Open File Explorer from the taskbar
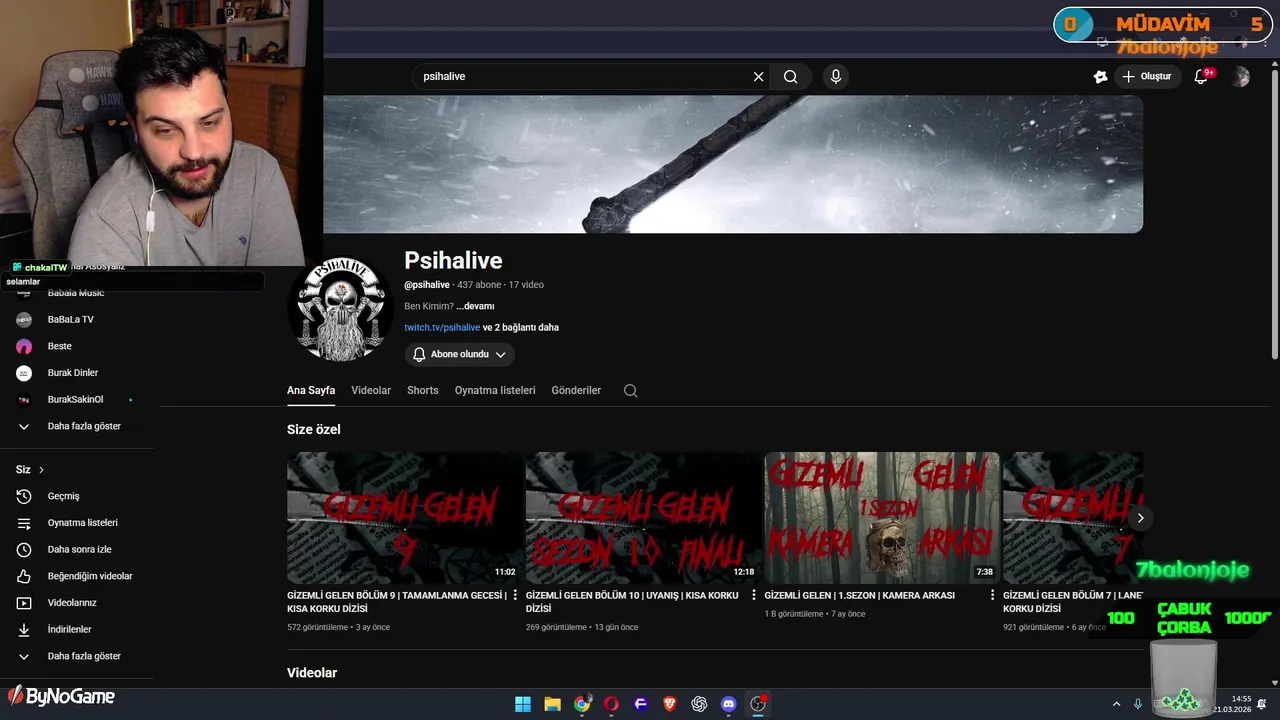 point(552,704)
